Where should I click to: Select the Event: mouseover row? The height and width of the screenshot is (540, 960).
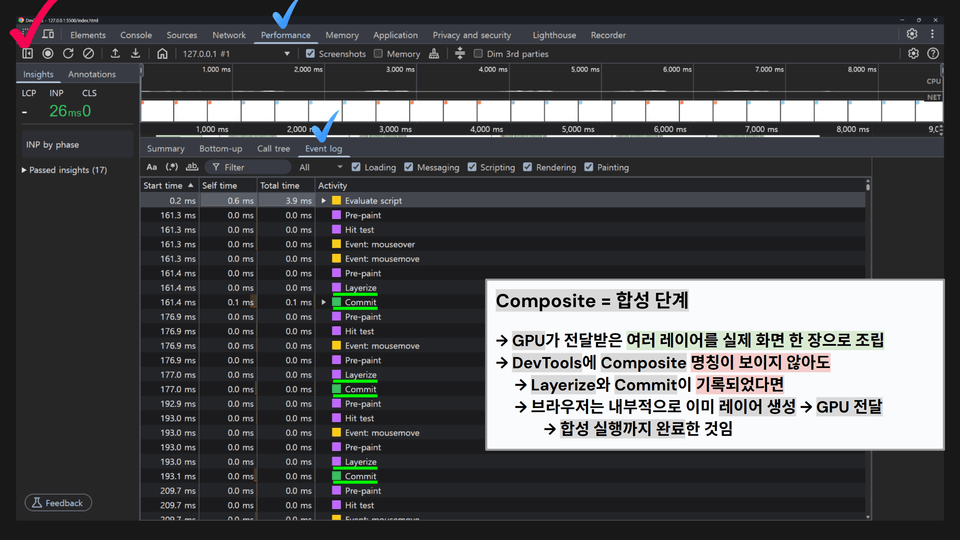point(503,244)
